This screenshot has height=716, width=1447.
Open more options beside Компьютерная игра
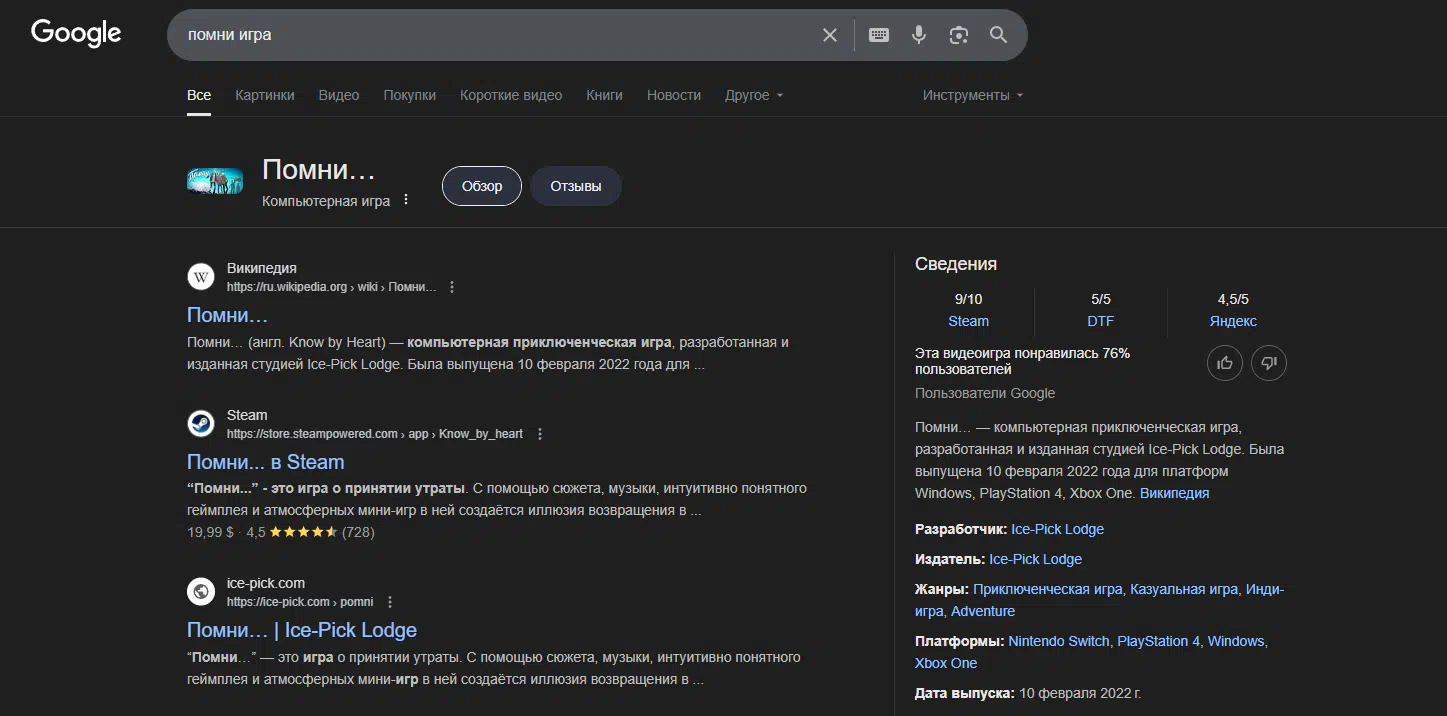(406, 200)
